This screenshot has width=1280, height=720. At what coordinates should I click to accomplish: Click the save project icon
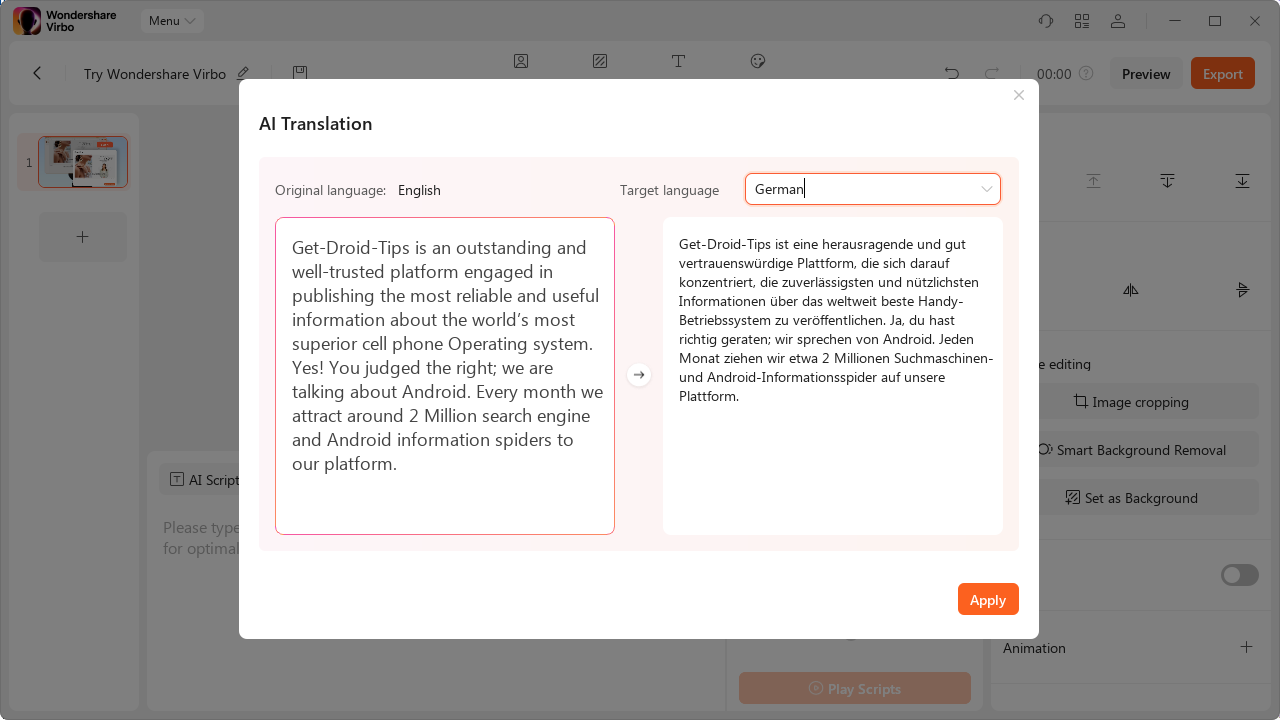[x=299, y=73]
